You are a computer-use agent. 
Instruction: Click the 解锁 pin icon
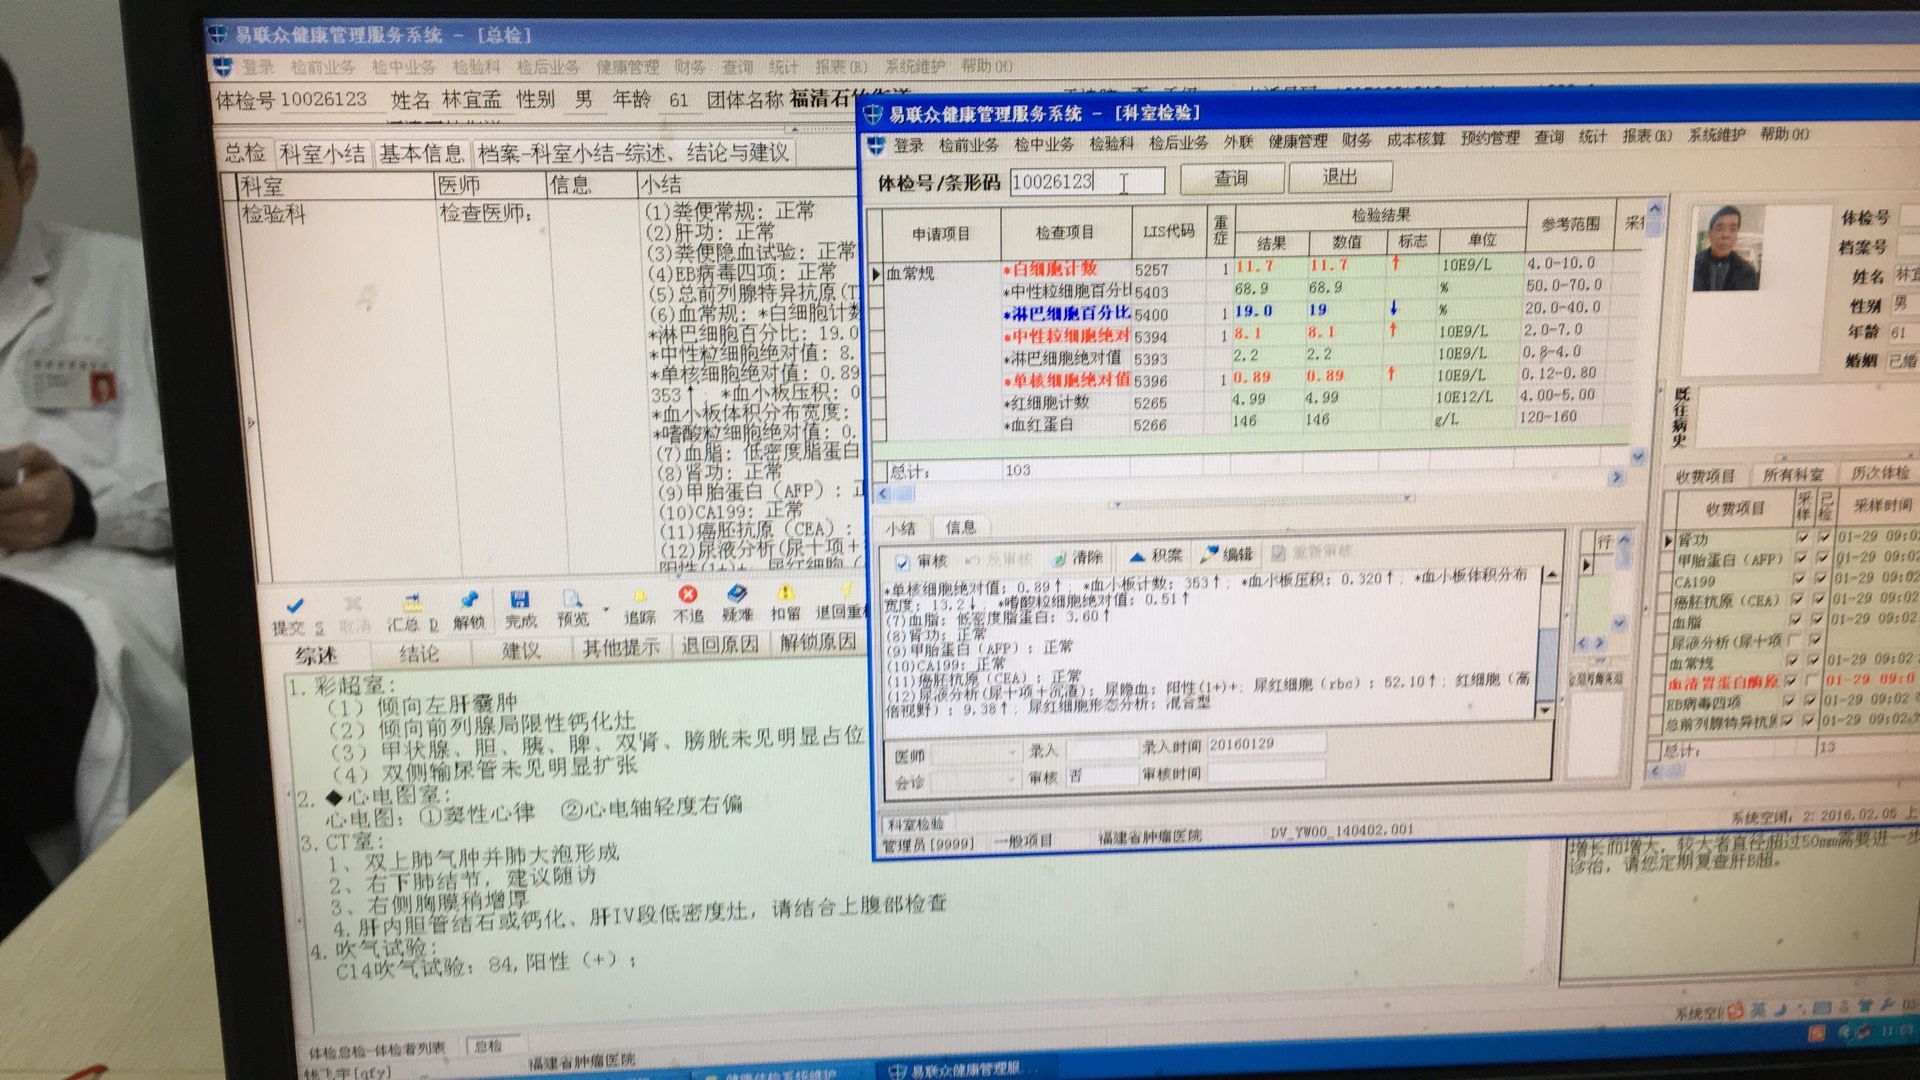click(469, 601)
